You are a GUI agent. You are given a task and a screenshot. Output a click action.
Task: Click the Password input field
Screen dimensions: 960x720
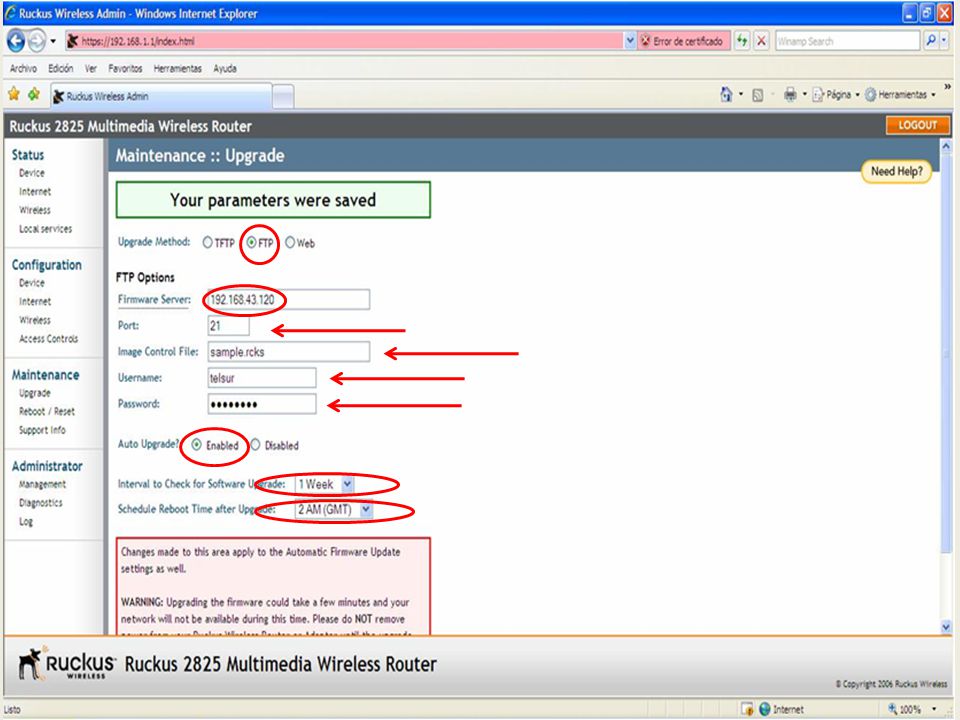coord(261,404)
